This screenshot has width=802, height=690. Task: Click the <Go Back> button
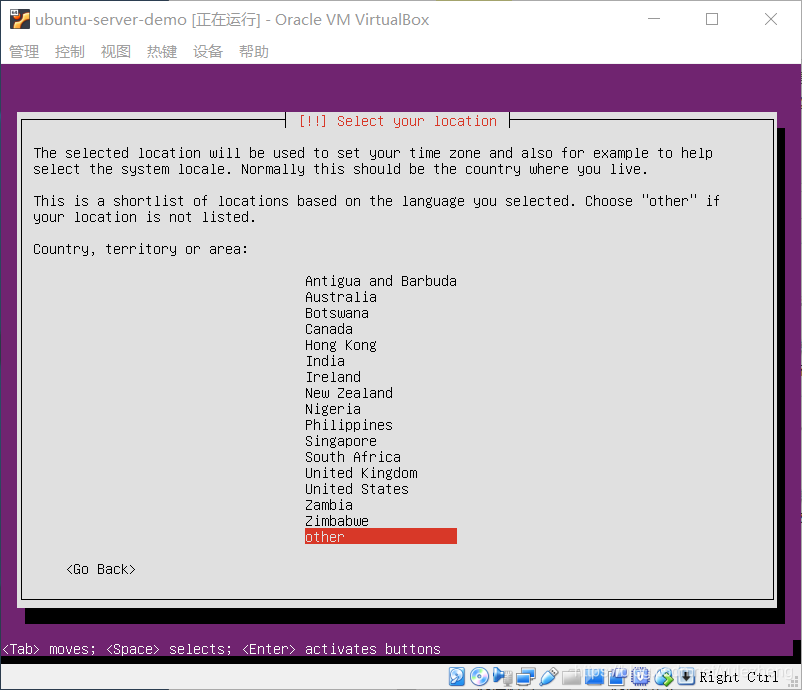point(101,569)
